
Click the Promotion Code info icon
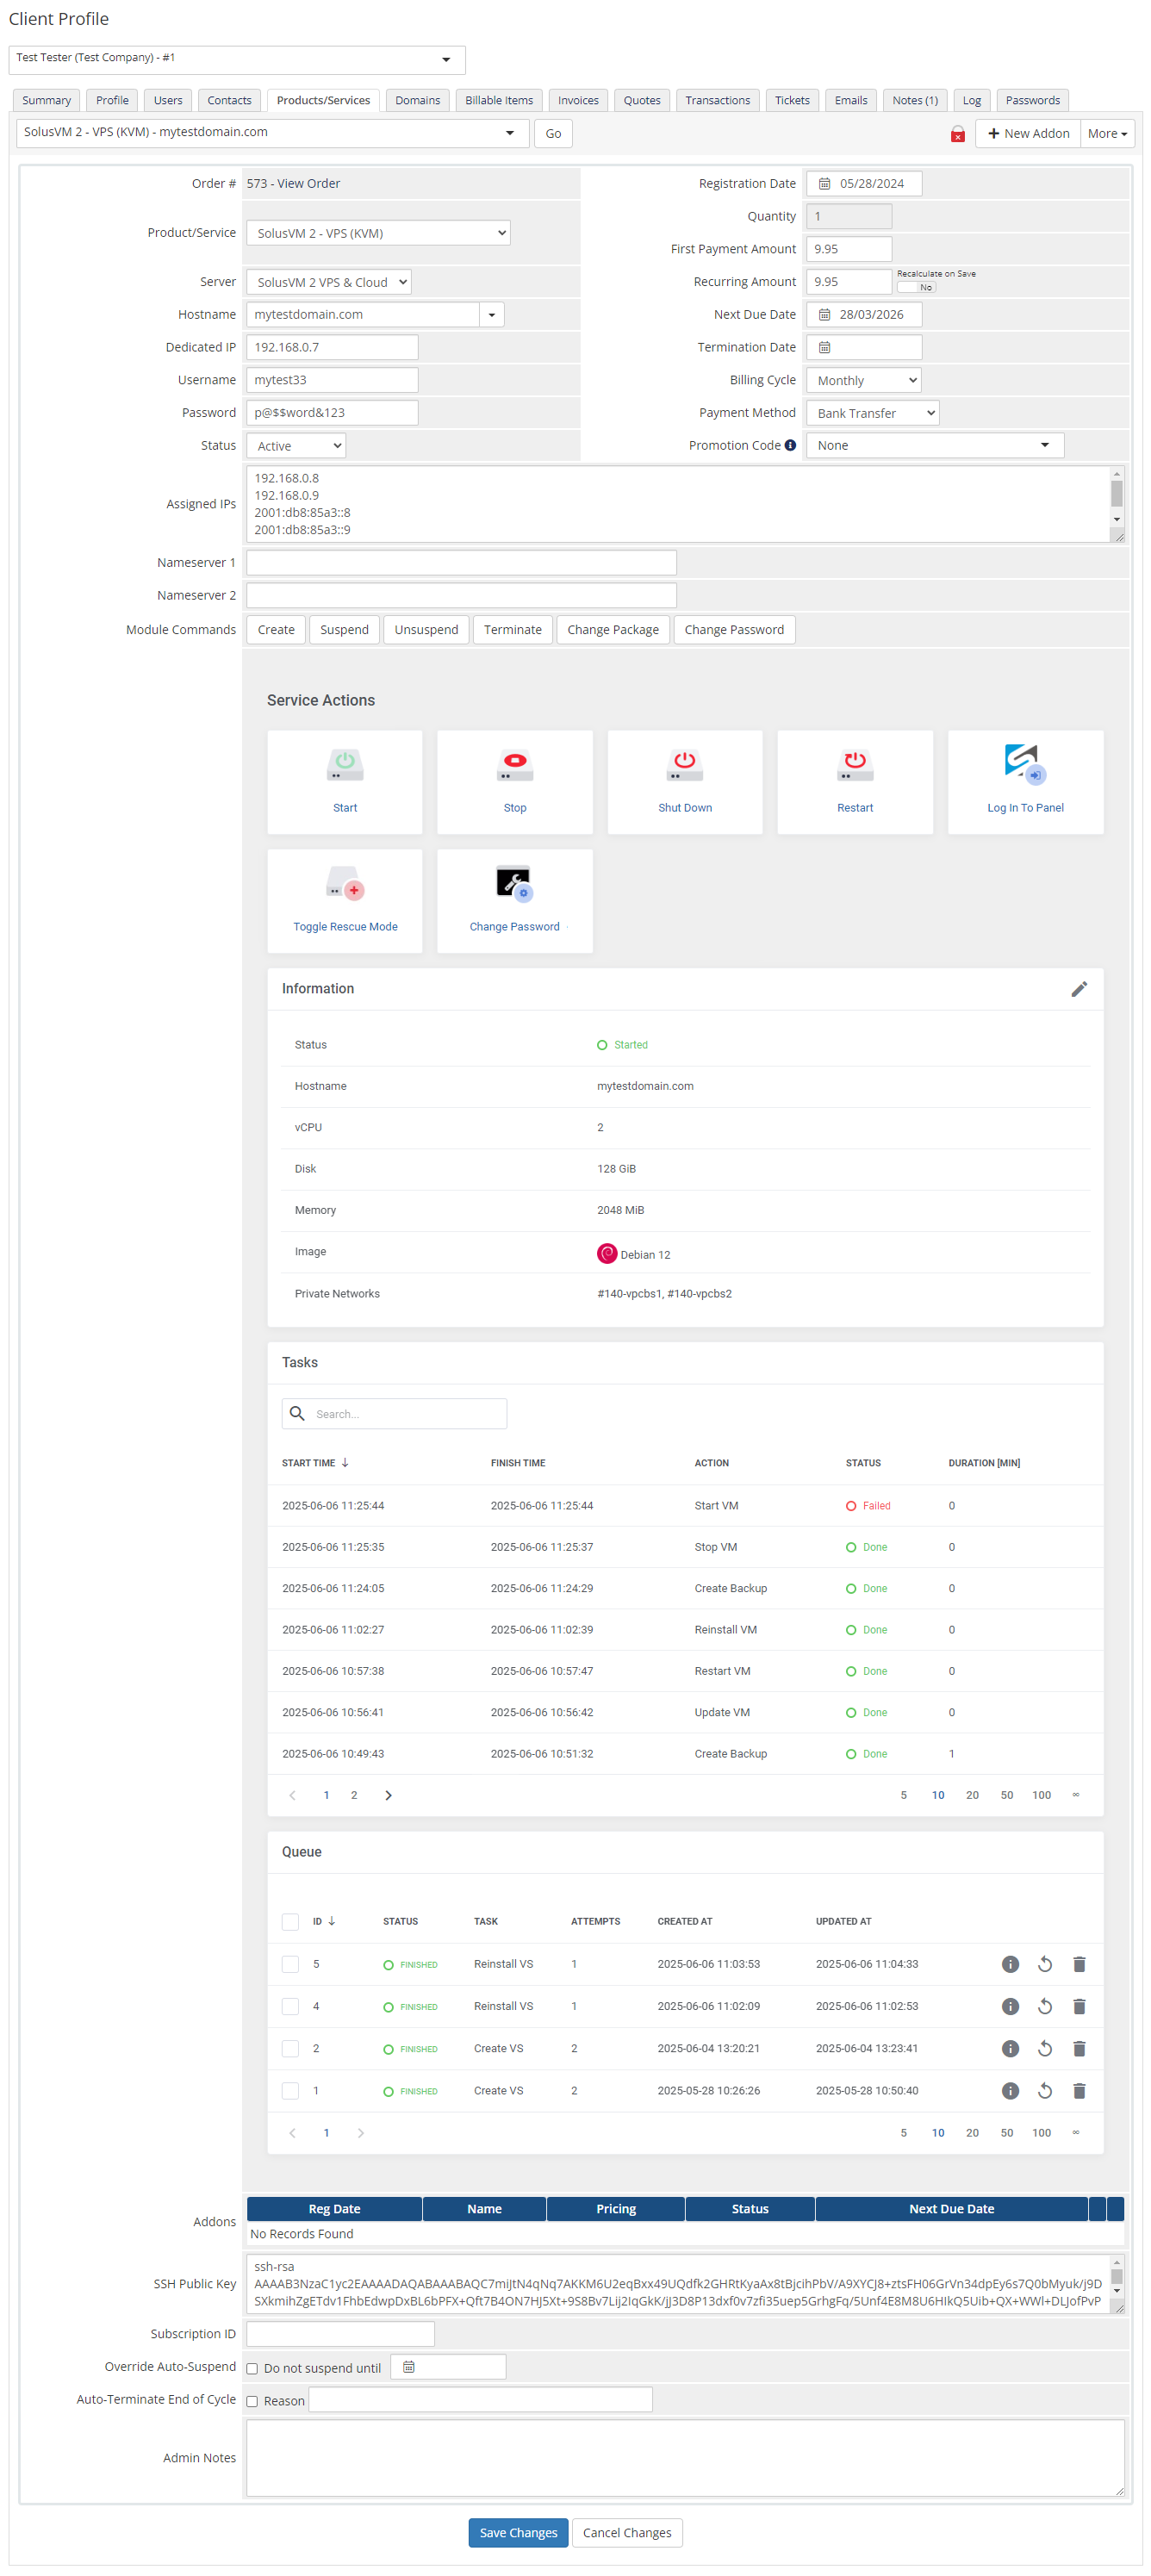click(790, 445)
